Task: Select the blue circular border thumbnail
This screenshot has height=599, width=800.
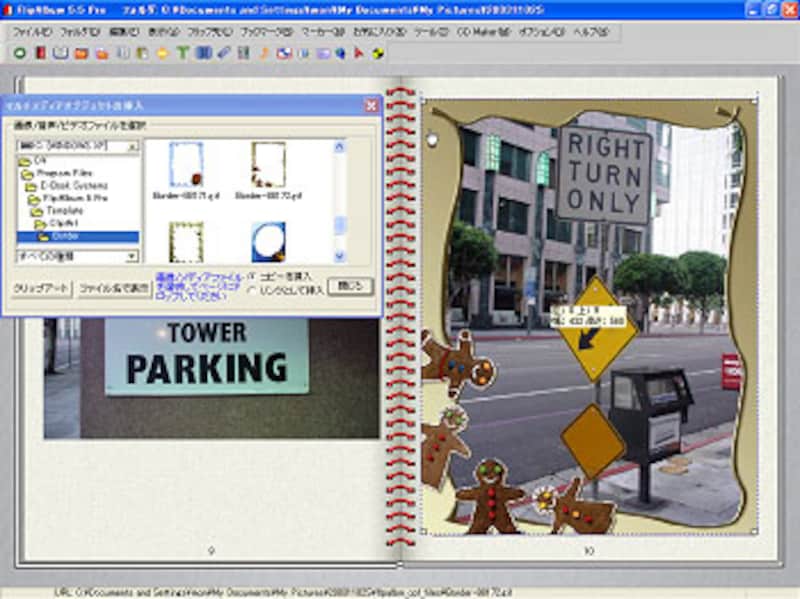Action: point(269,240)
